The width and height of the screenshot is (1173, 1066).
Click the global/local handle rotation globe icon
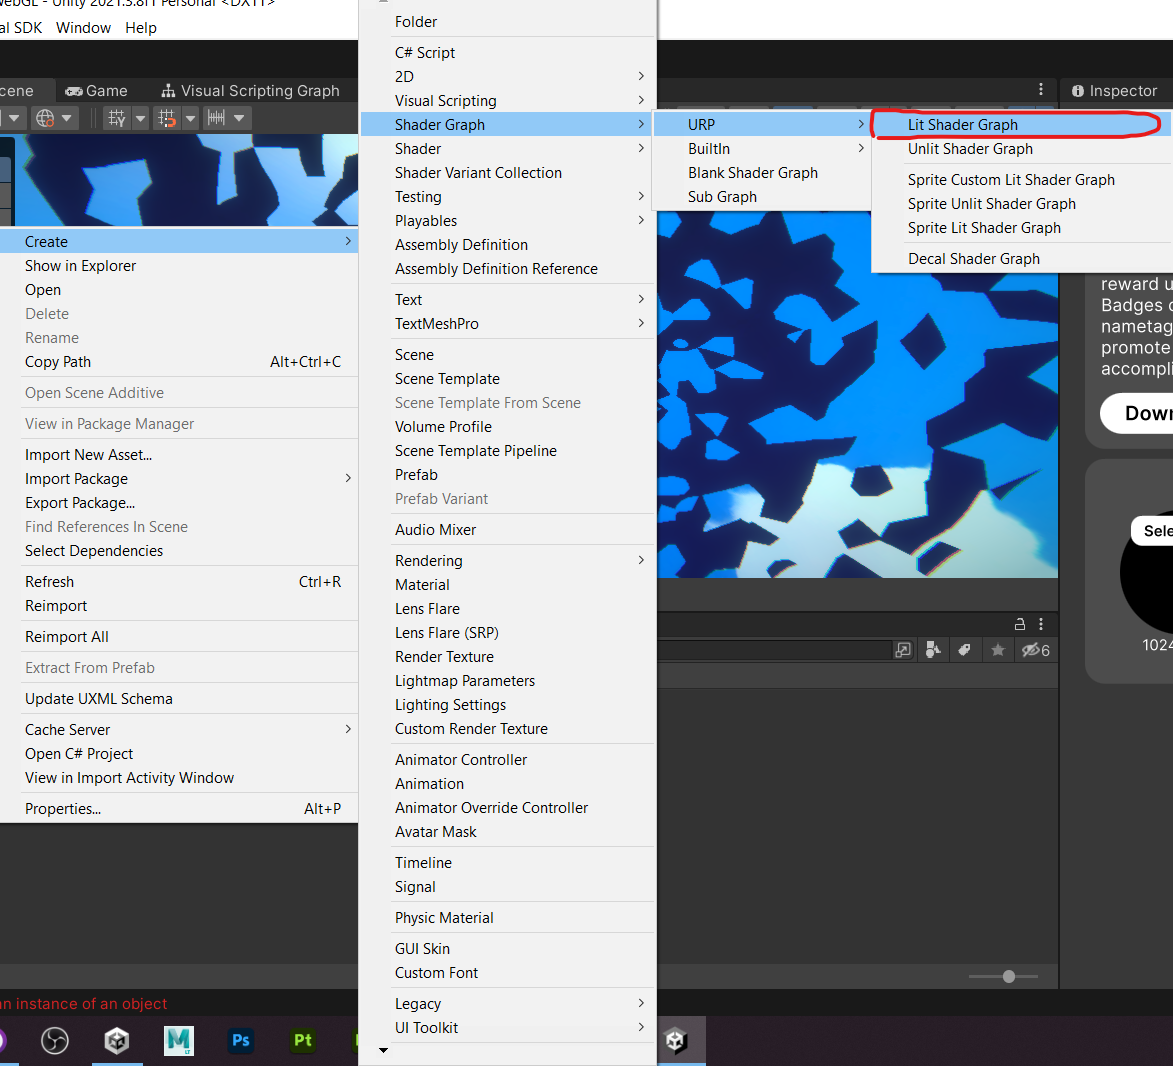click(x=45, y=118)
